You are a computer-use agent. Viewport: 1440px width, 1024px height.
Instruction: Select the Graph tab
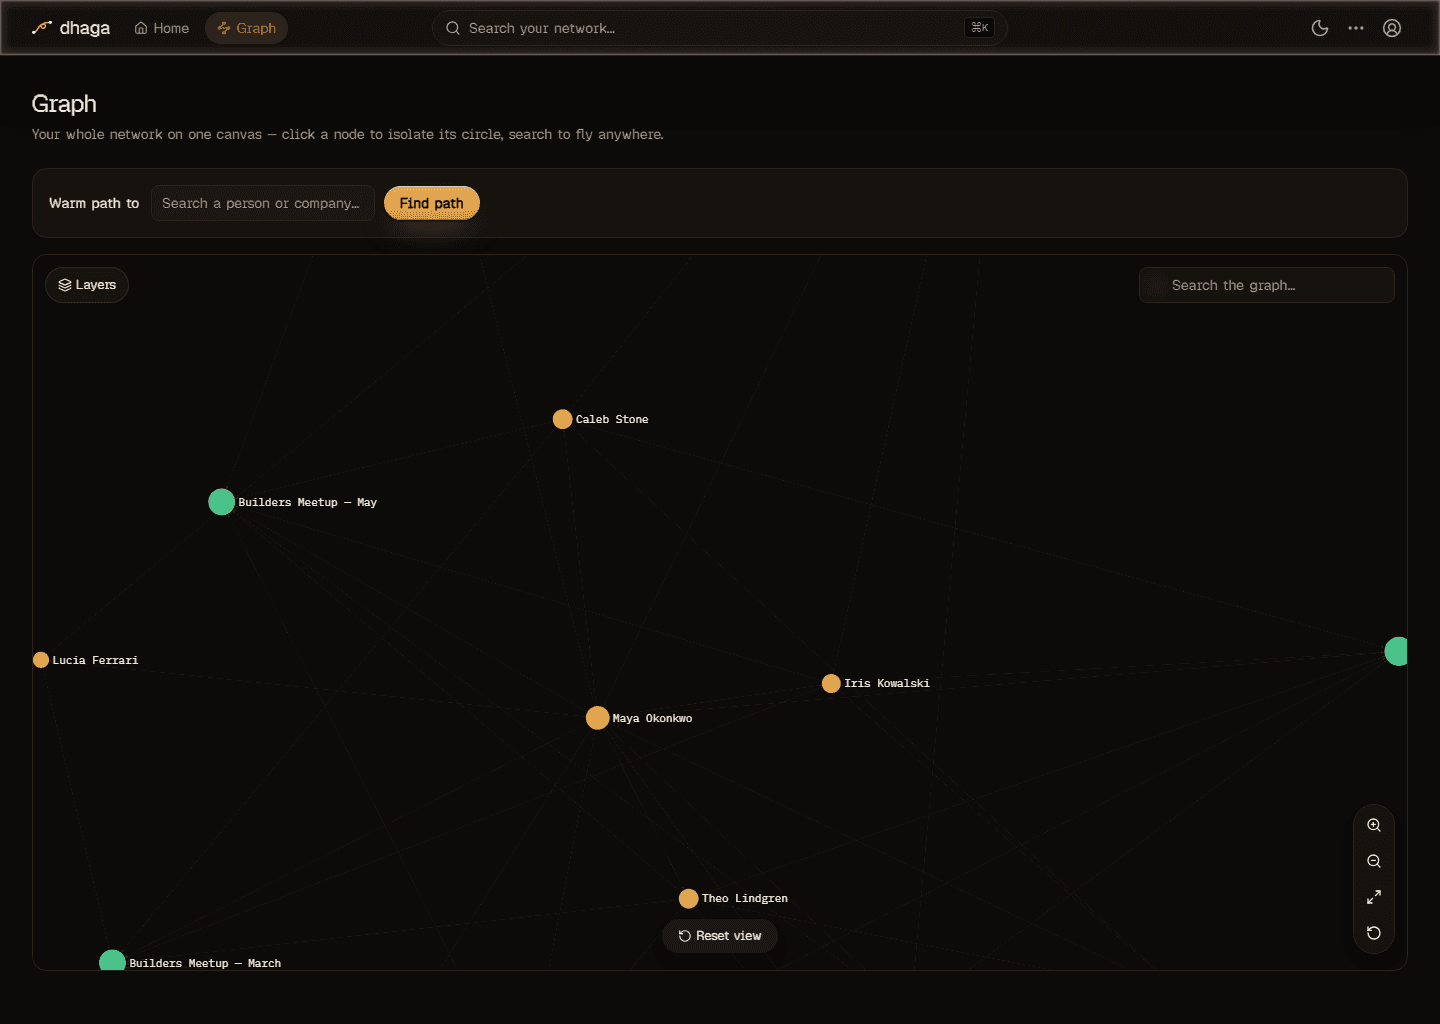tap(247, 28)
